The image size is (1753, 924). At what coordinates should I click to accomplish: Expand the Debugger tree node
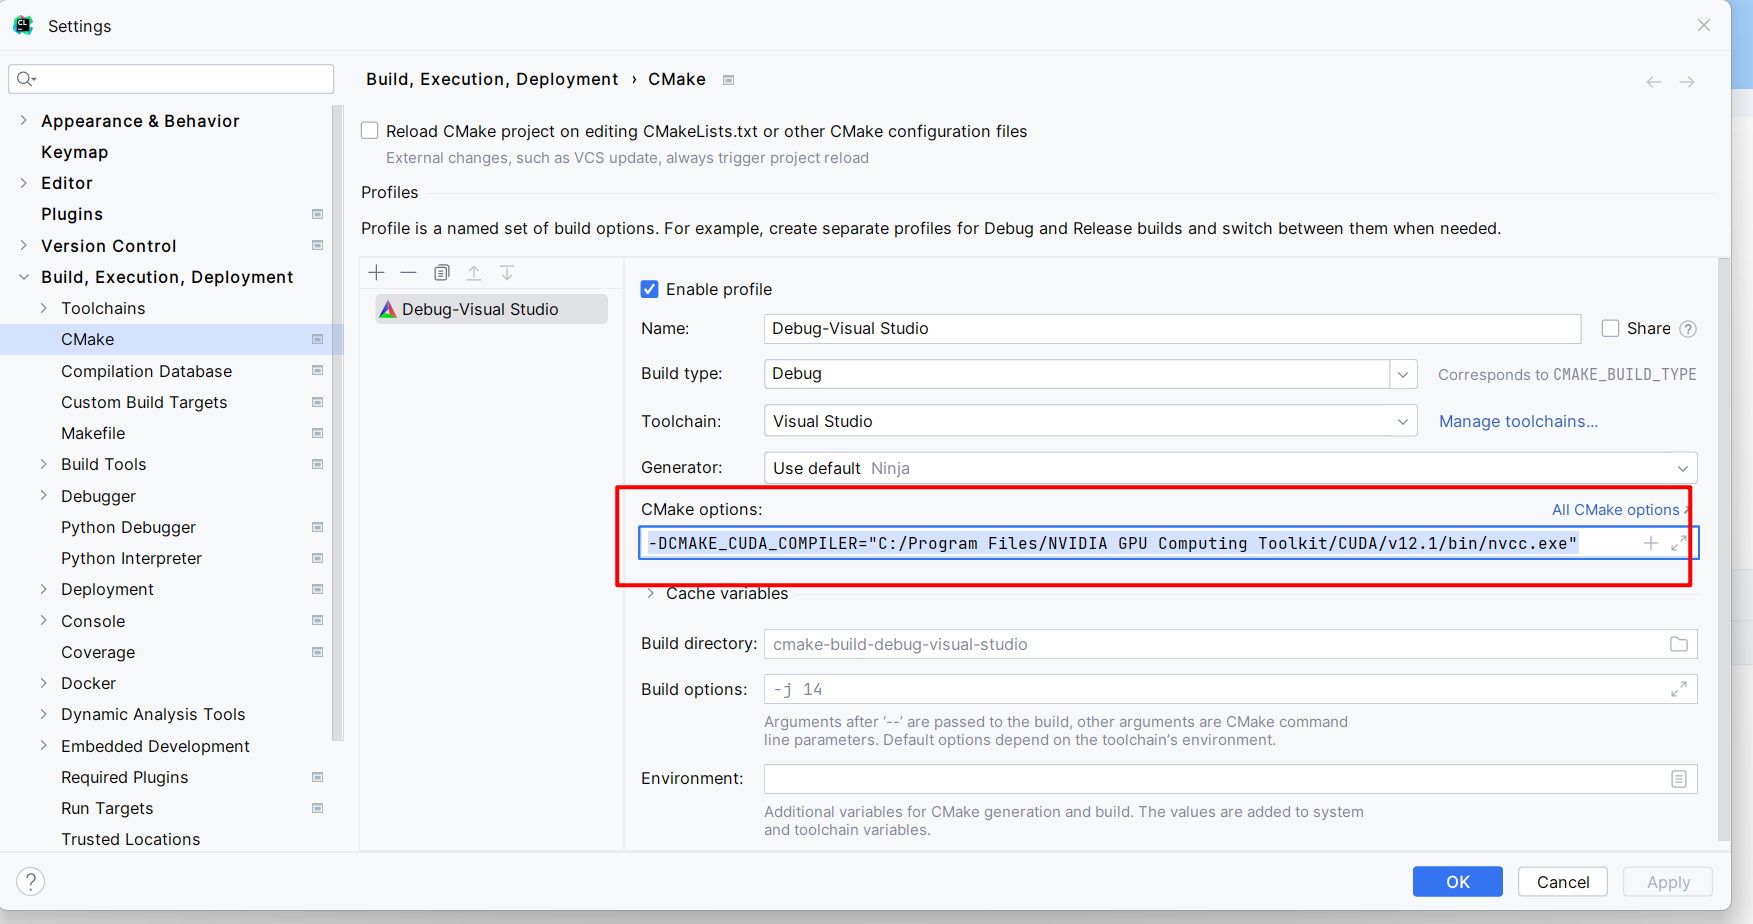pyautogui.click(x=44, y=496)
